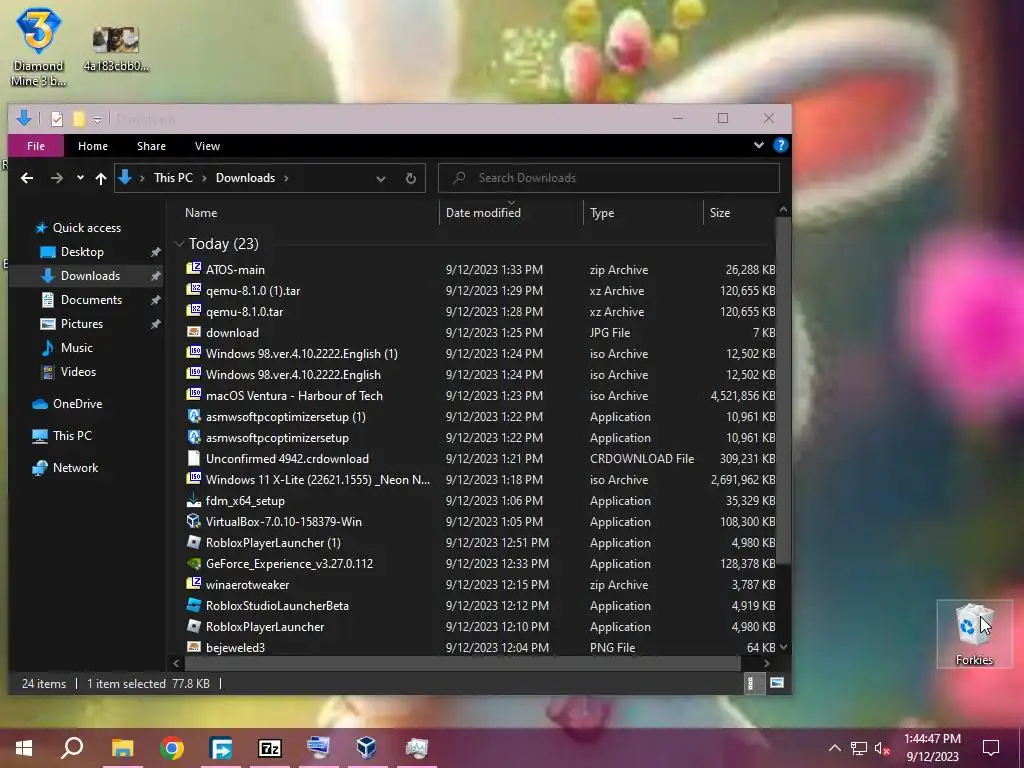Click the pin icon next to Desktop
Image resolution: width=1024 pixels, height=768 pixels.
tap(155, 252)
